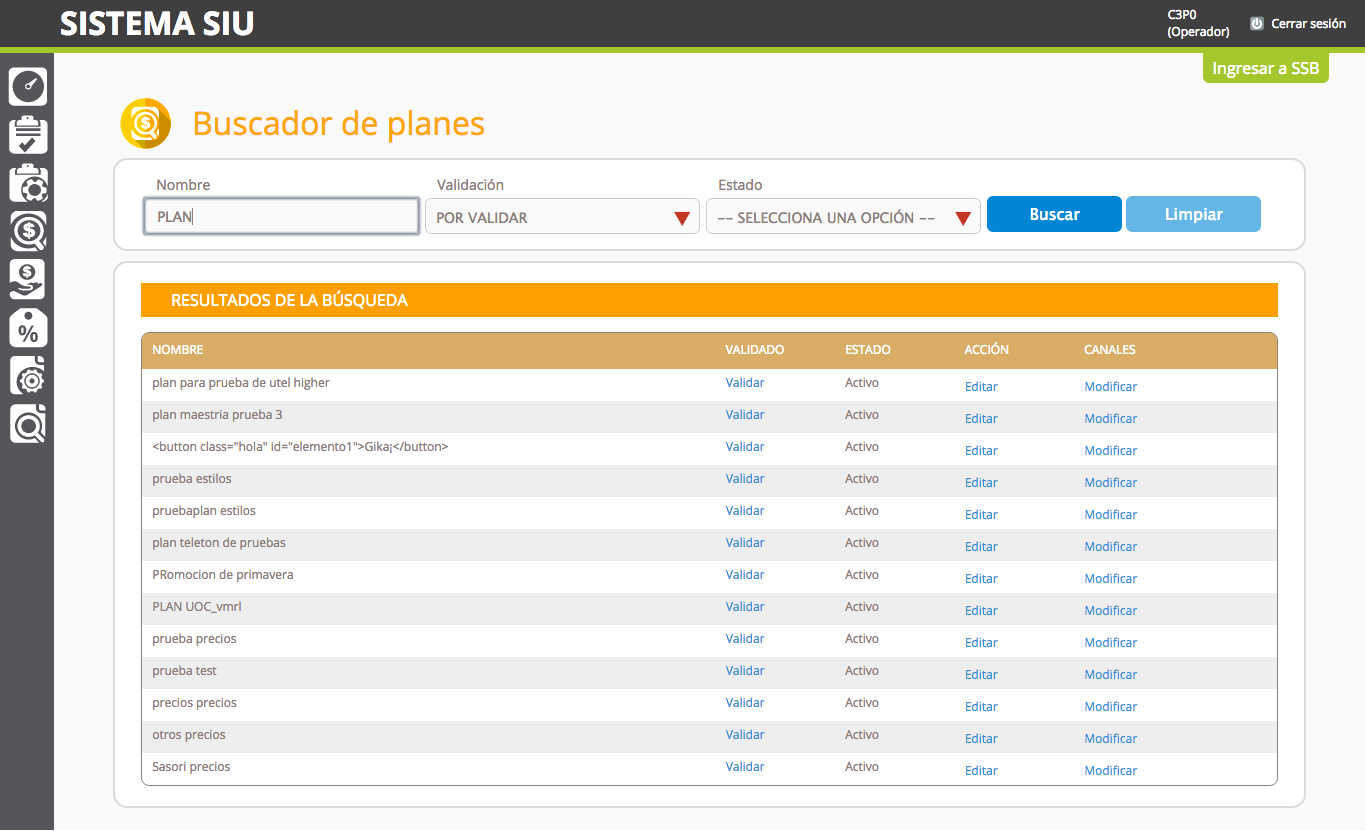Viewport: 1365px width, 831px height.
Task: Click Validar in the button class hola row
Action: (745, 447)
